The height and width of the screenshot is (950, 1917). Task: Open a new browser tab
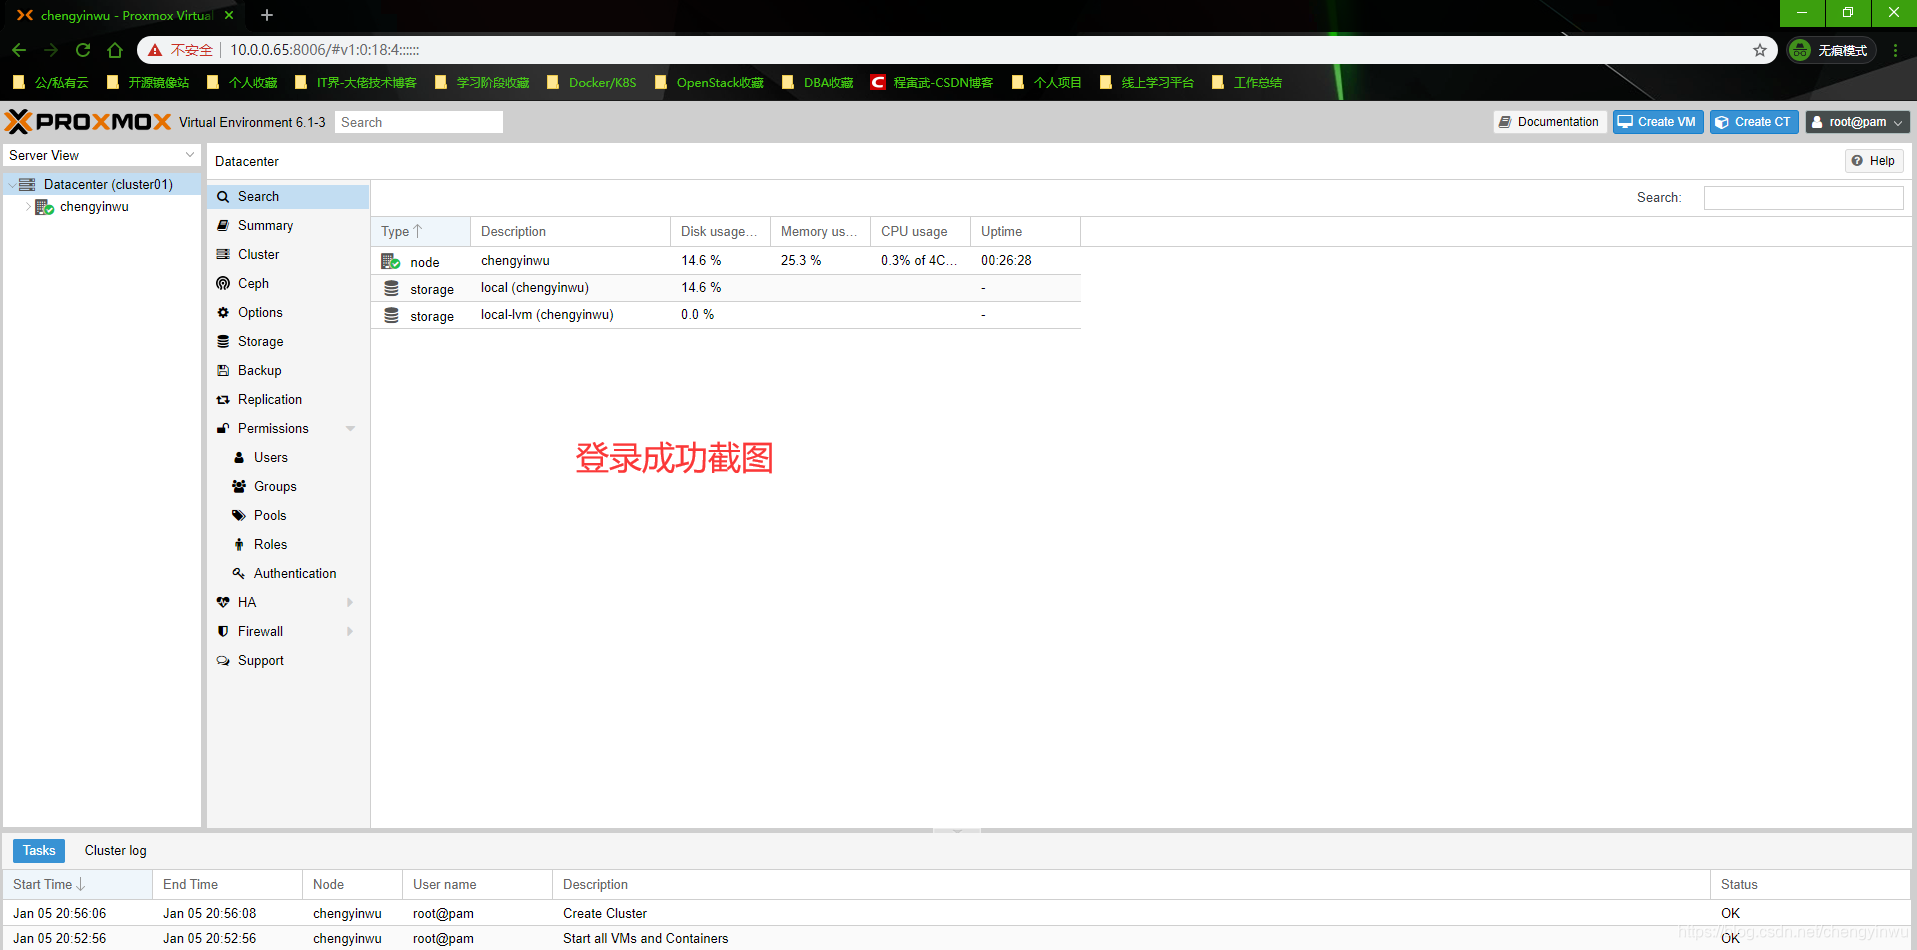pyautogui.click(x=267, y=15)
